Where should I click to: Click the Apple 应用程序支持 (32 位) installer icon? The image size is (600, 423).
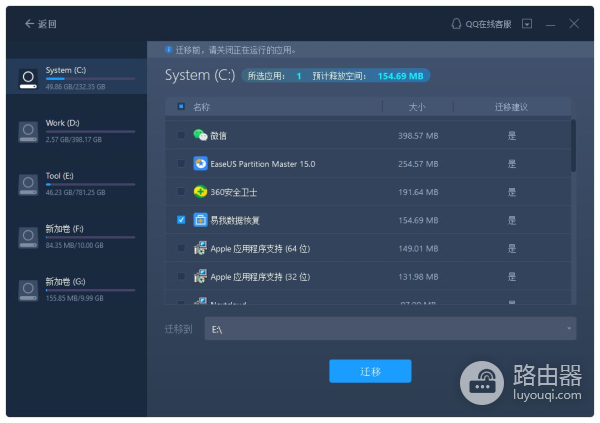(x=200, y=276)
